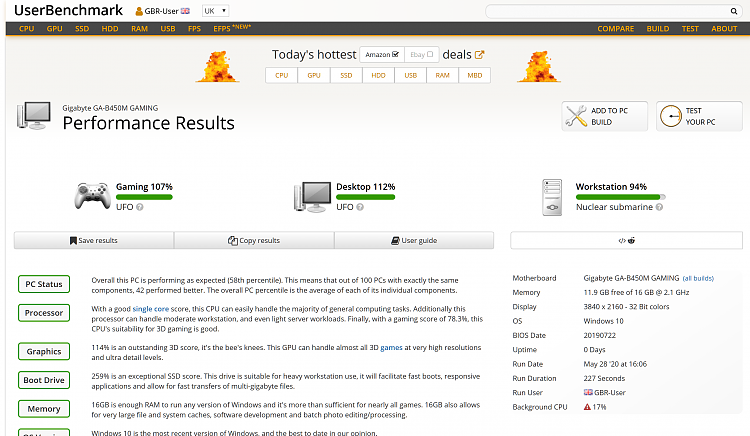The image size is (750, 436).
Task: Open the USB menu item
Action: pyautogui.click(x=167, y=29)
